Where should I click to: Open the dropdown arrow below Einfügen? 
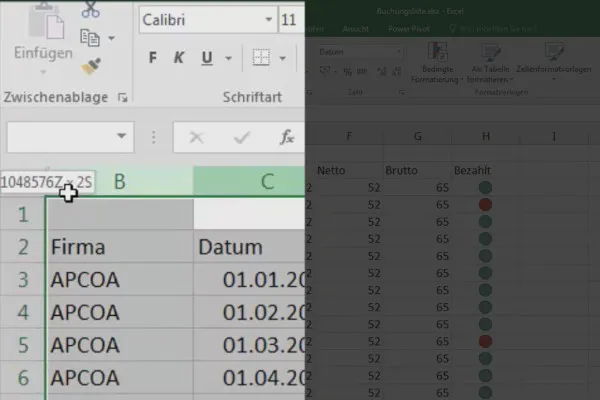click(43, 72)
